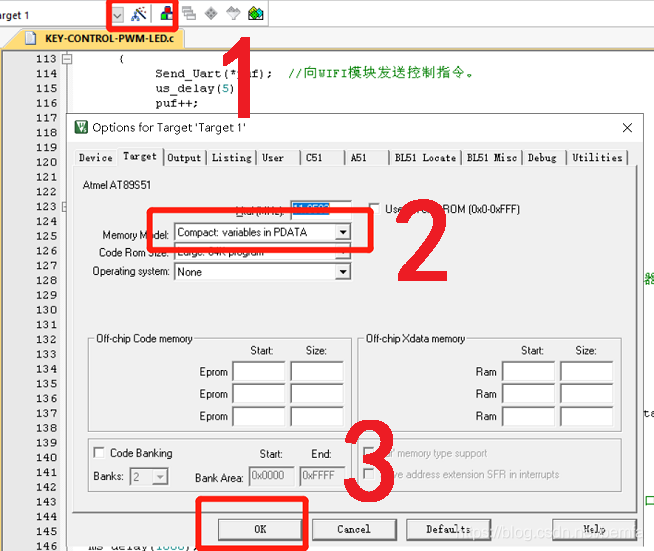Screen dimensions: 654x551
Task: Open the target selection dropdown arrow
Action: point(118,15)
